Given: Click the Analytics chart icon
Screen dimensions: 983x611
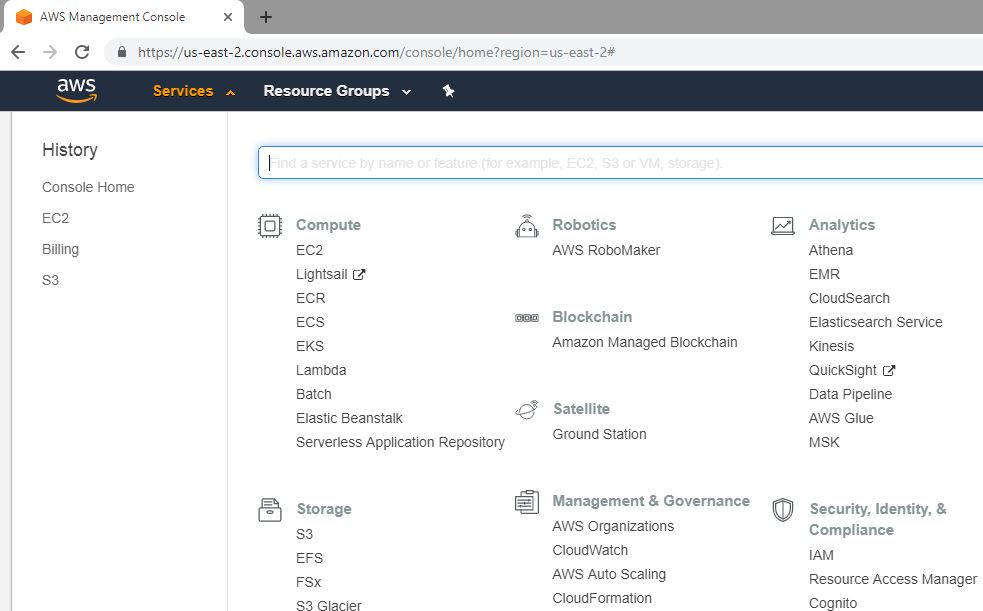Looking at the screenshot, I should coord(782,226).
